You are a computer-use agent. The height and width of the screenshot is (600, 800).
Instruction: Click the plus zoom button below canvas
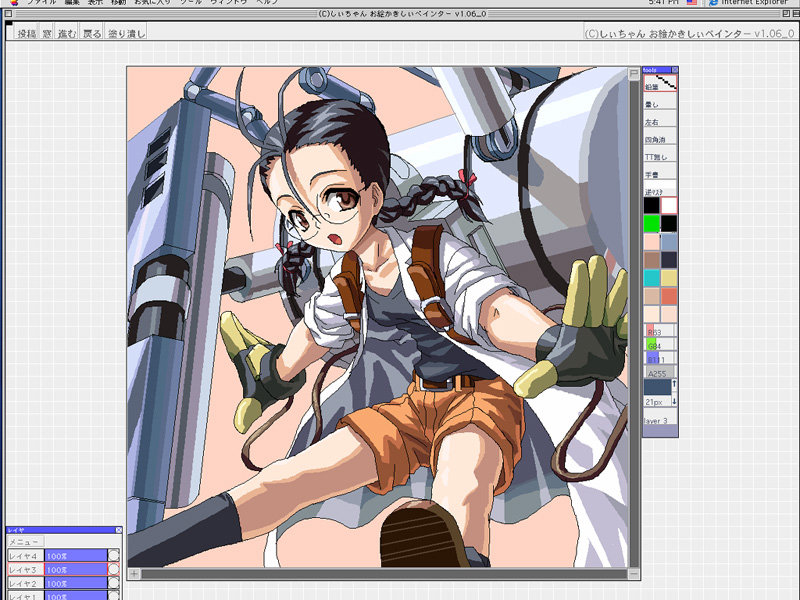134,573
